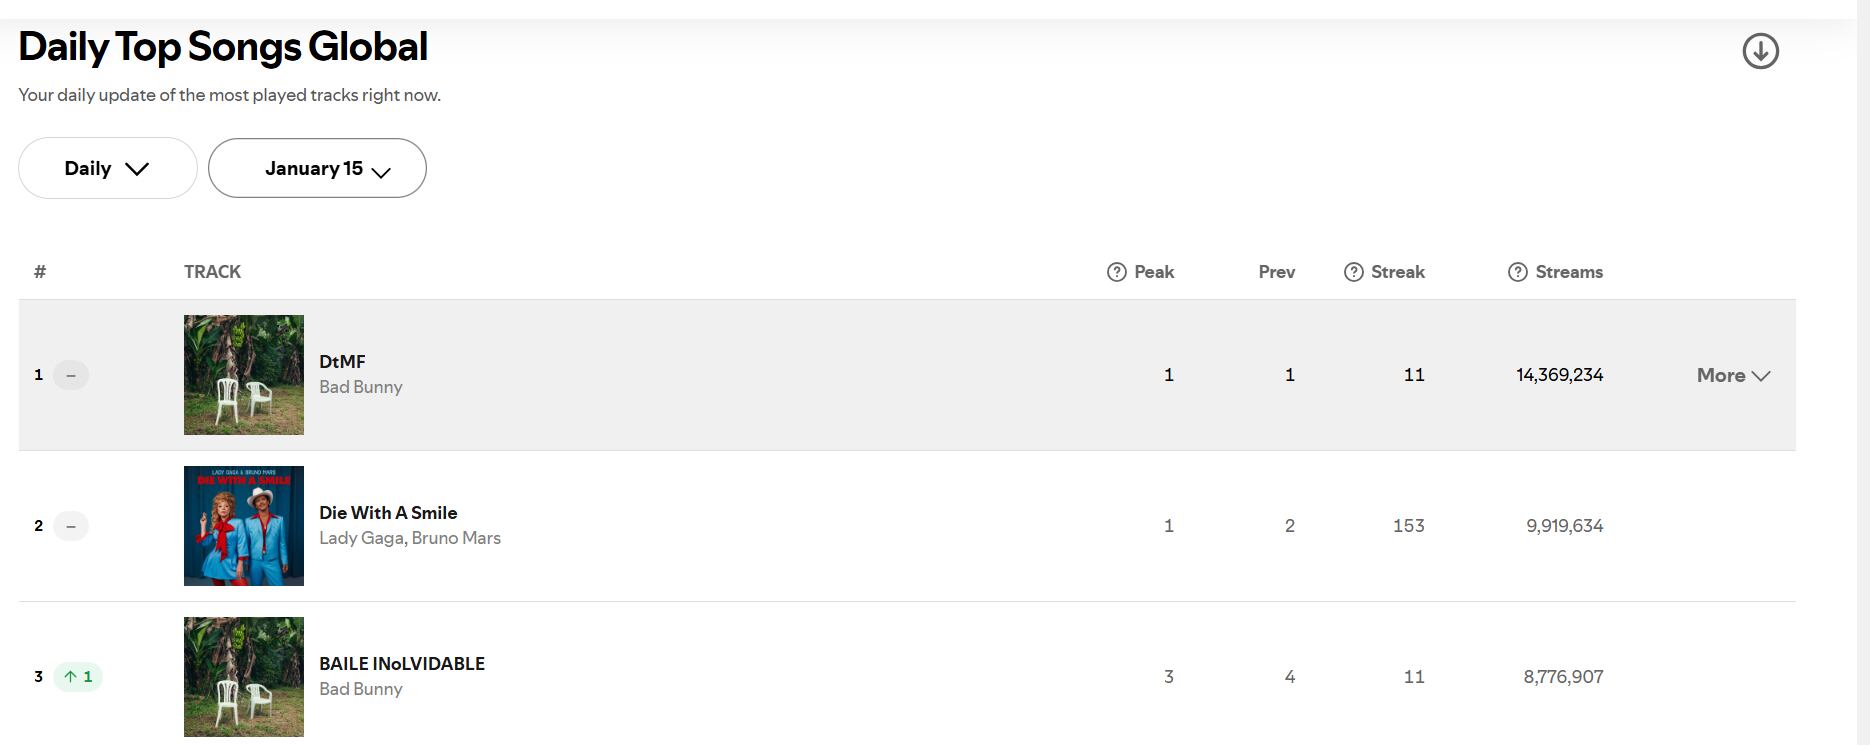
Task: Expand More details for DtMF
Action: coord(1733,375)
